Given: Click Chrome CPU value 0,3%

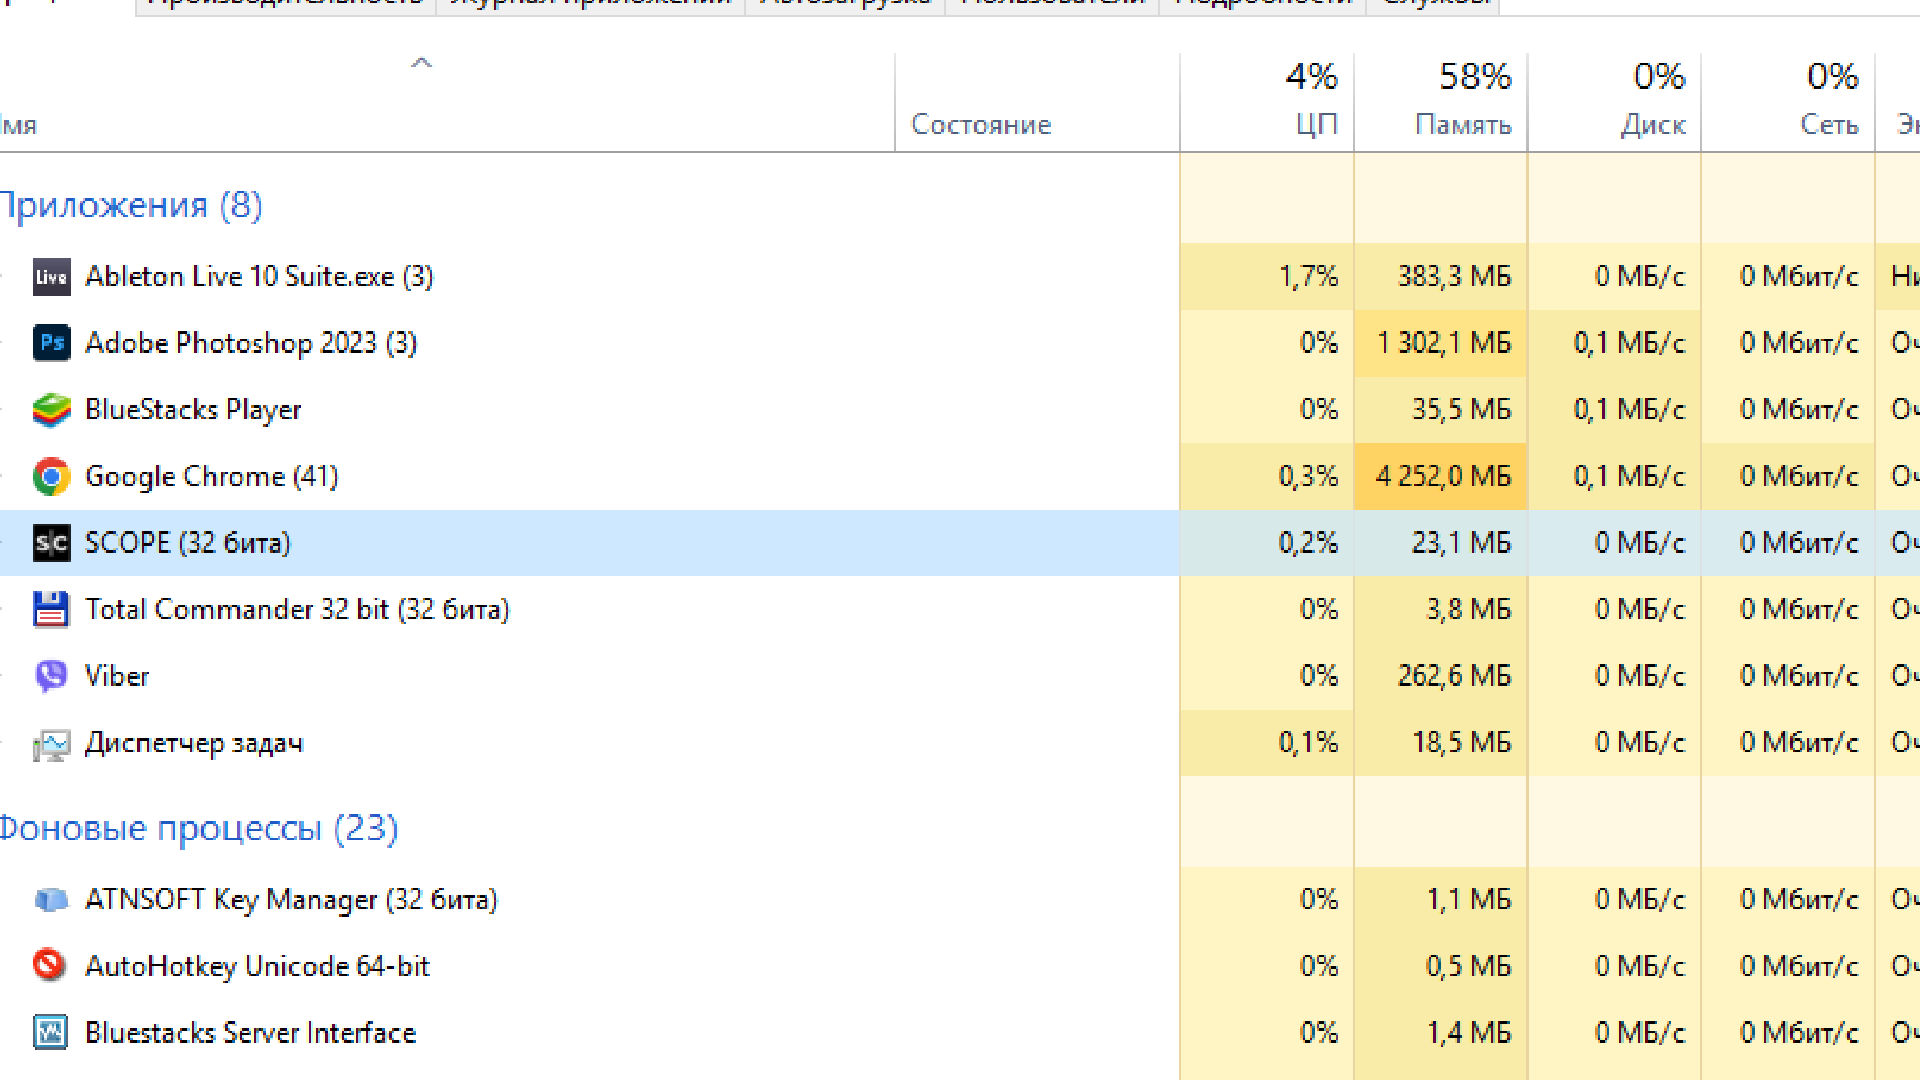Looking at the screenshot, I should pyautogui.click(x=1308, y=476).
